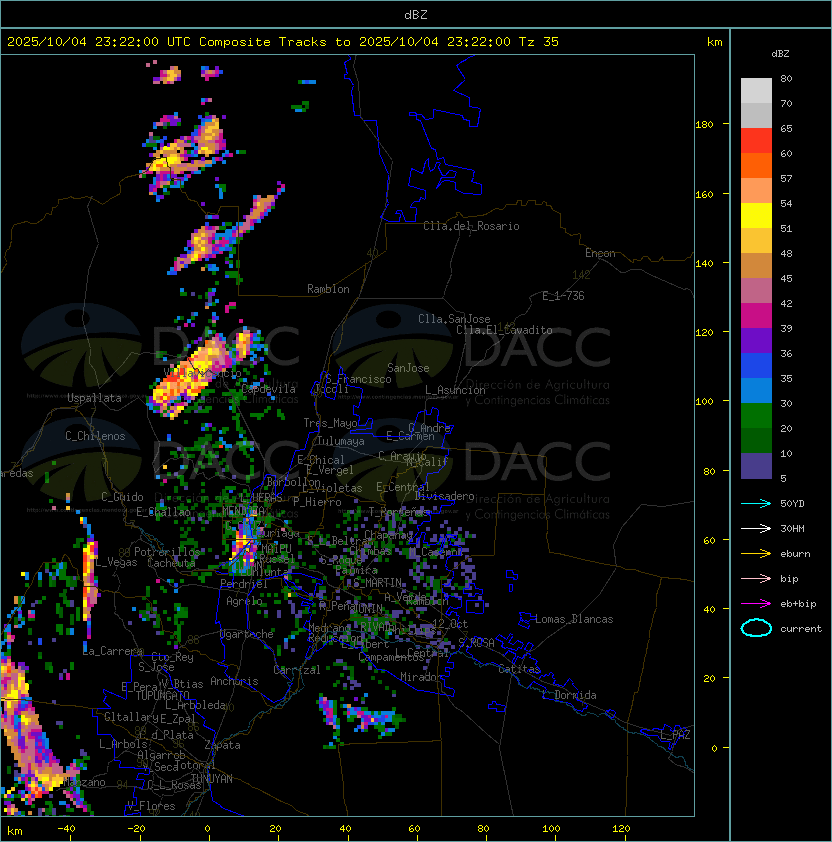Click the 'dBZ' title at top
Viewport: 832px width, 842px height.
tap(416, 15)
